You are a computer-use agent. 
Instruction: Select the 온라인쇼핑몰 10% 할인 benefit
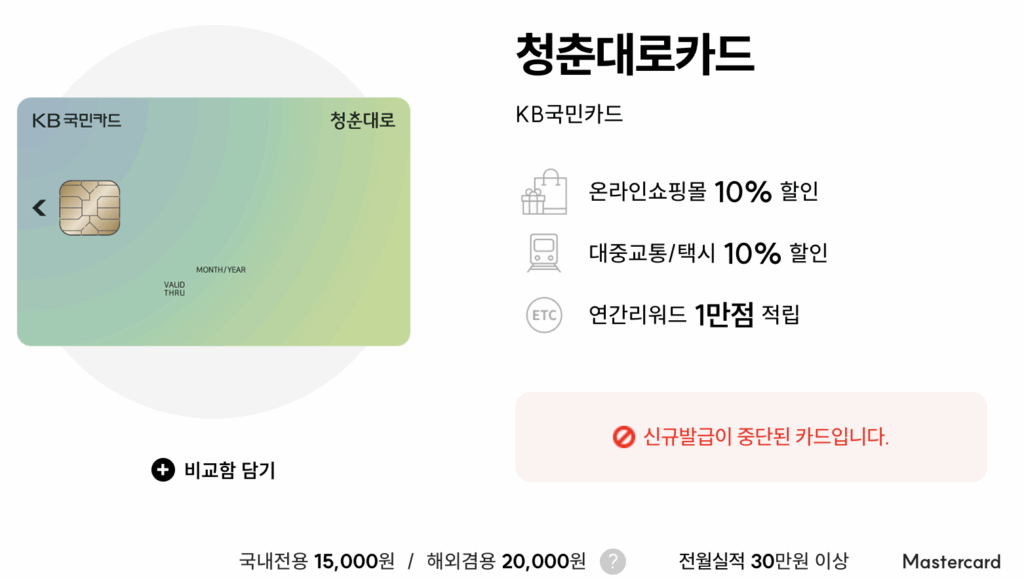[703, 192]
